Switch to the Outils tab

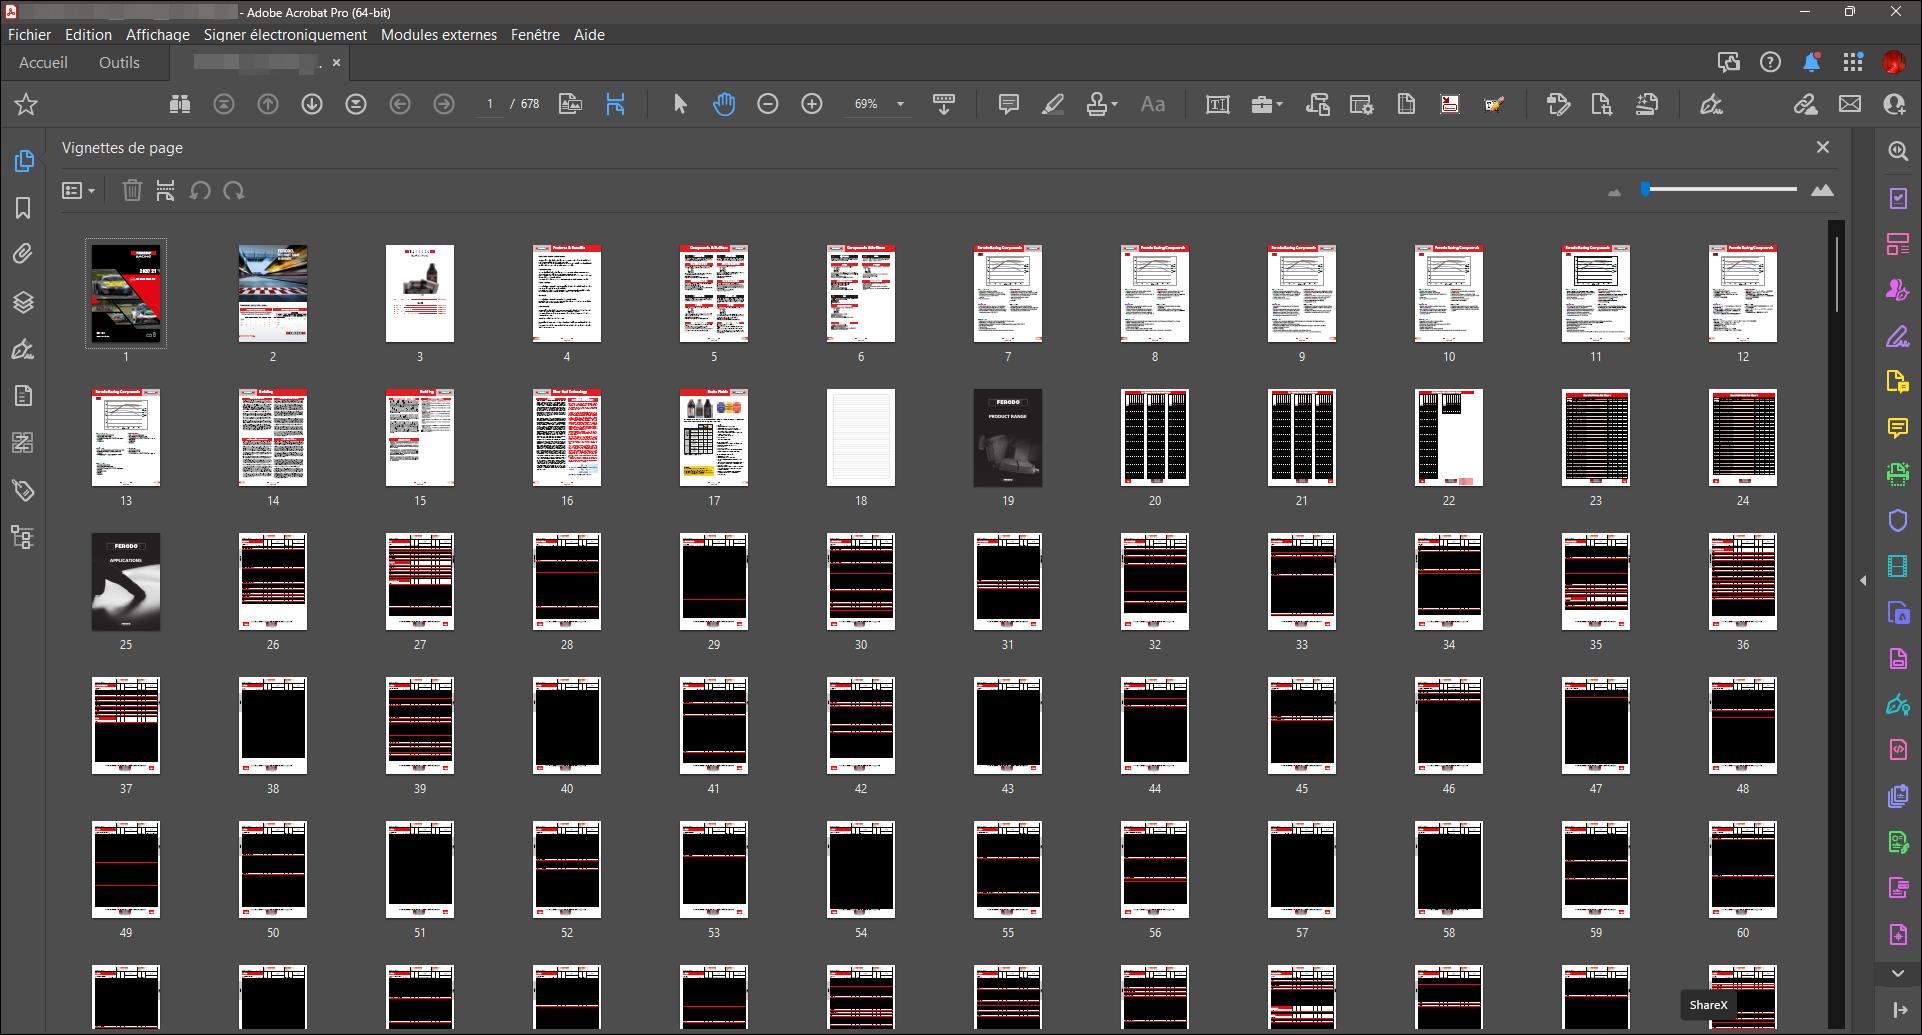coord(119,63)
